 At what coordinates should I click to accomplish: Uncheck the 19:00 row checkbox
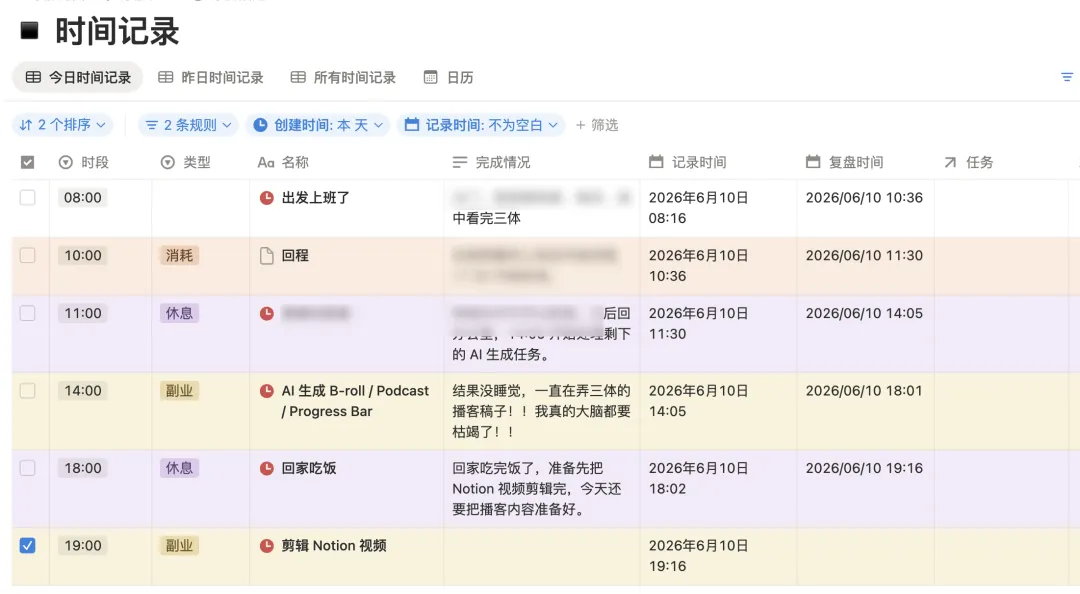pos(28,546)
